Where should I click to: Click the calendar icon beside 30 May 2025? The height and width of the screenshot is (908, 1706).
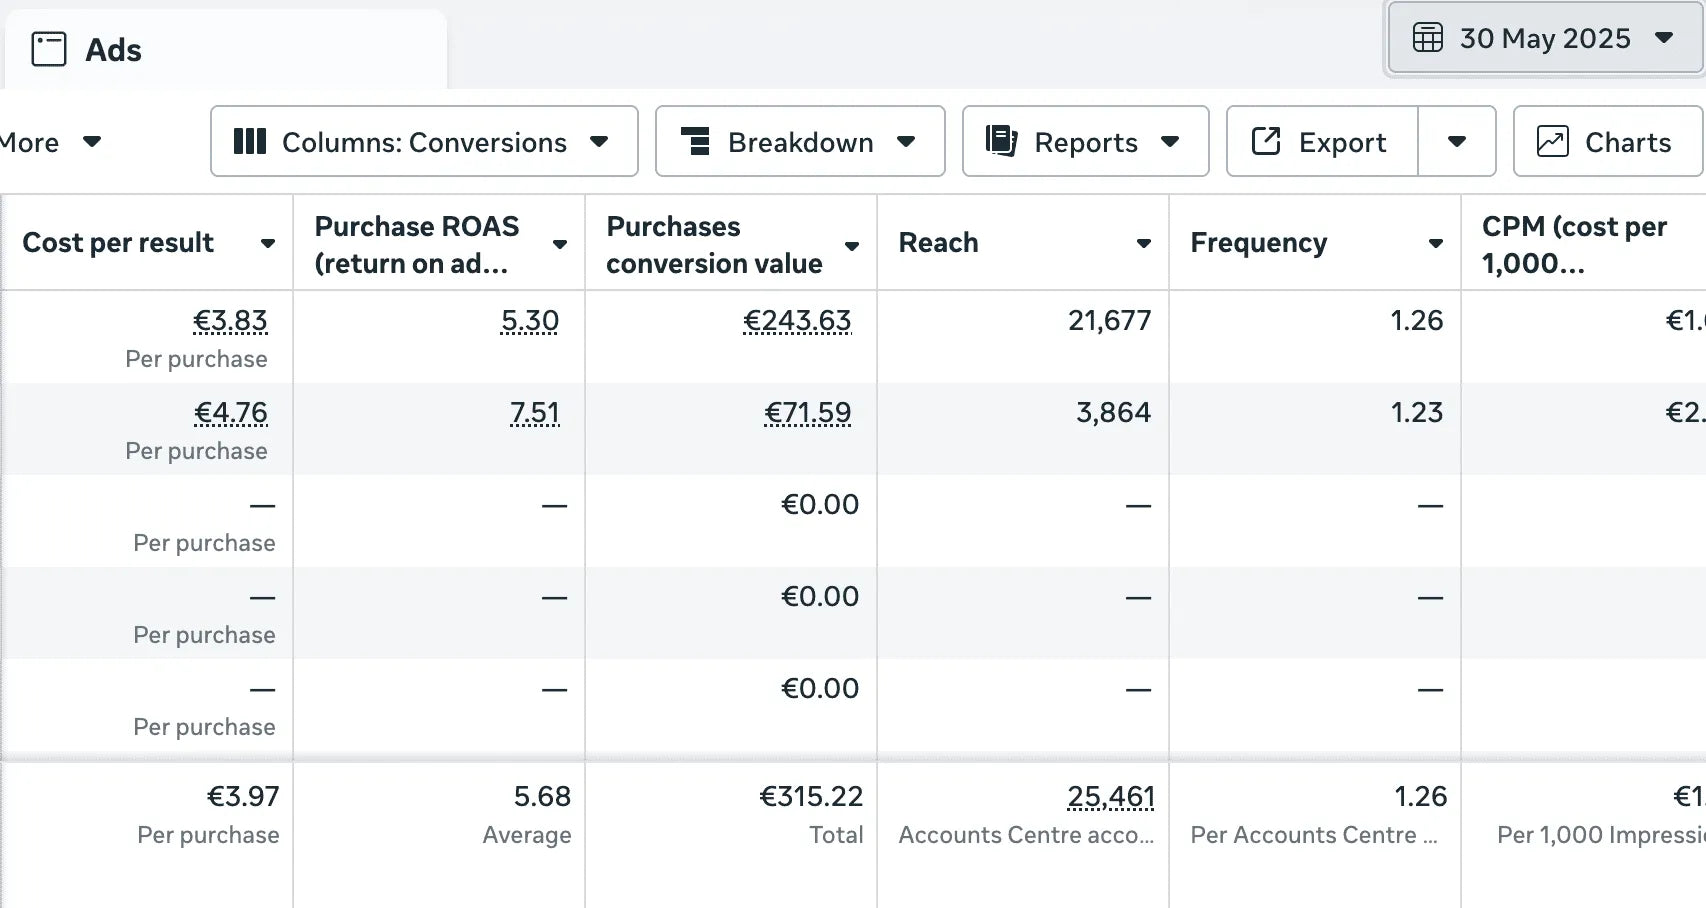1427,38
